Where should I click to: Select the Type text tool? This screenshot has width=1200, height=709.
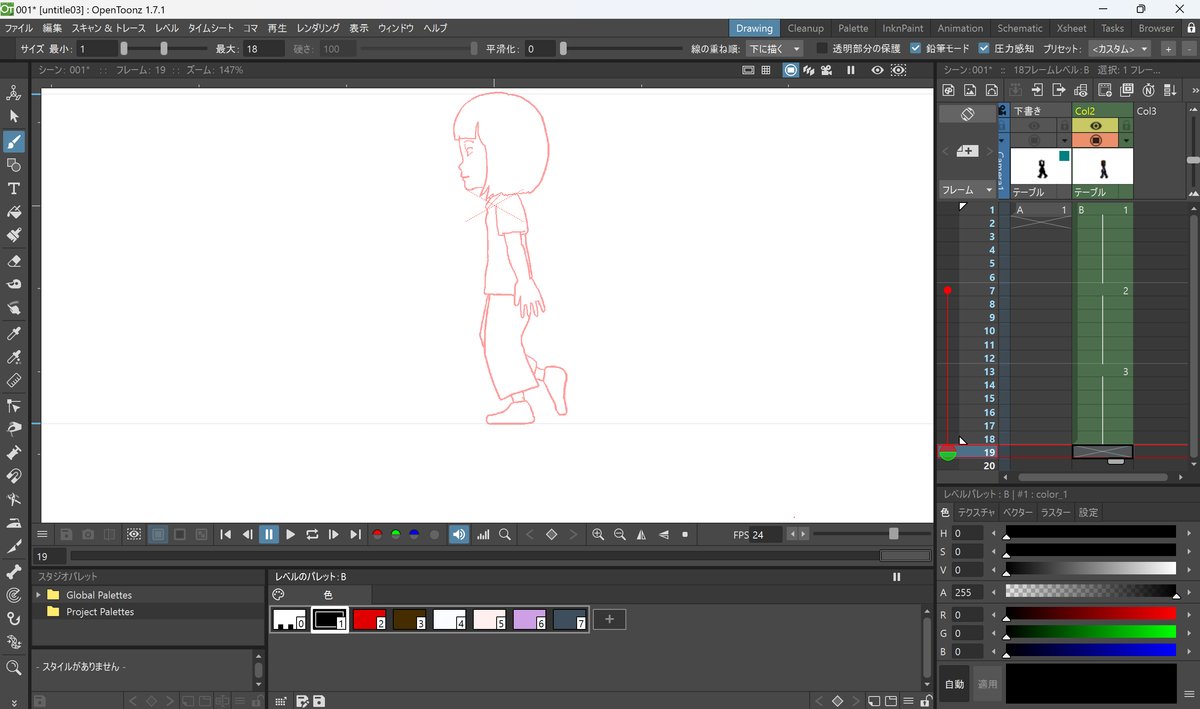click(14, 189)
